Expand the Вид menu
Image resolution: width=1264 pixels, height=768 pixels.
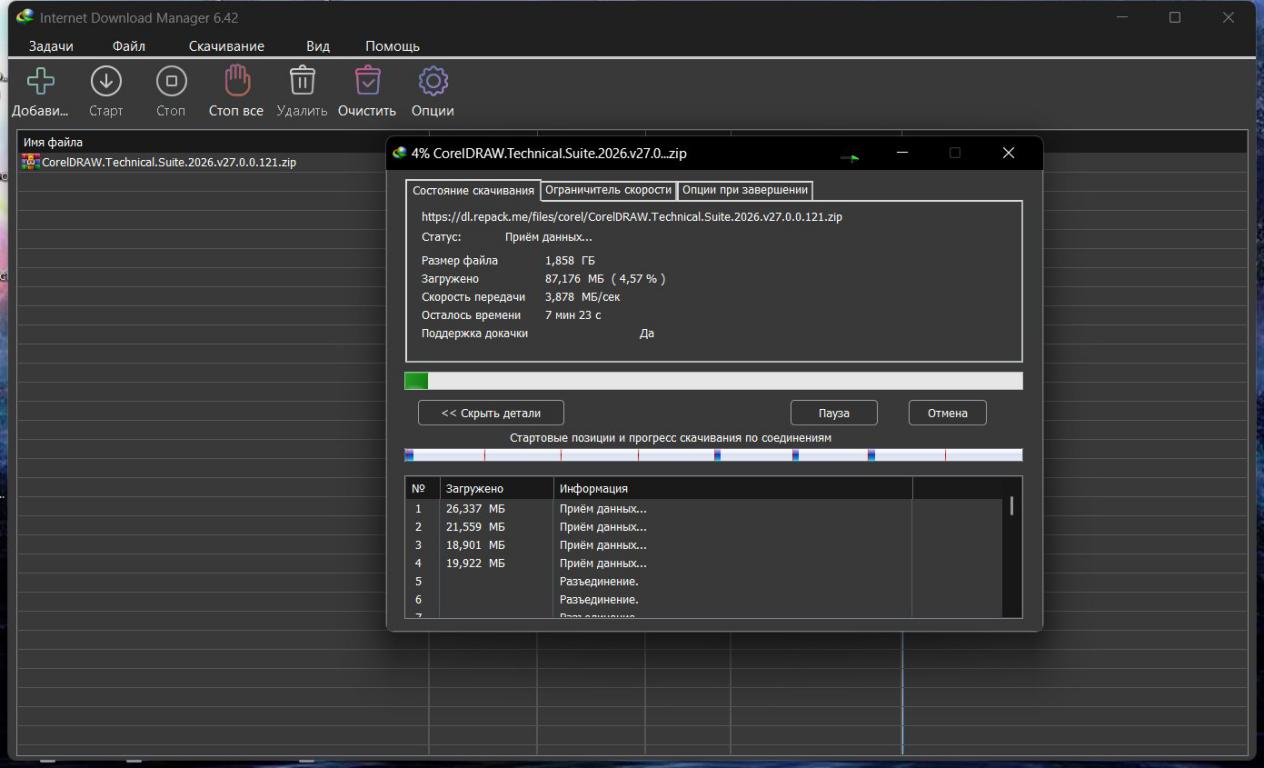coord(317,46)
